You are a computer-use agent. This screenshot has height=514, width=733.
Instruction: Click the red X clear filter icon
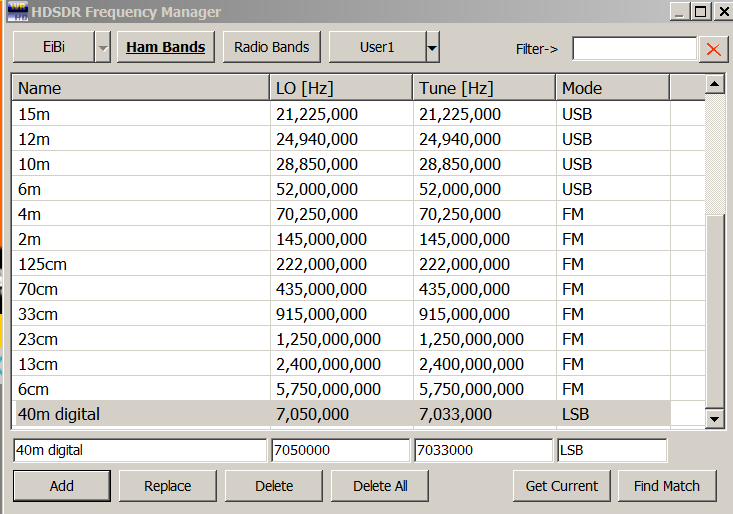coord(713,49)
